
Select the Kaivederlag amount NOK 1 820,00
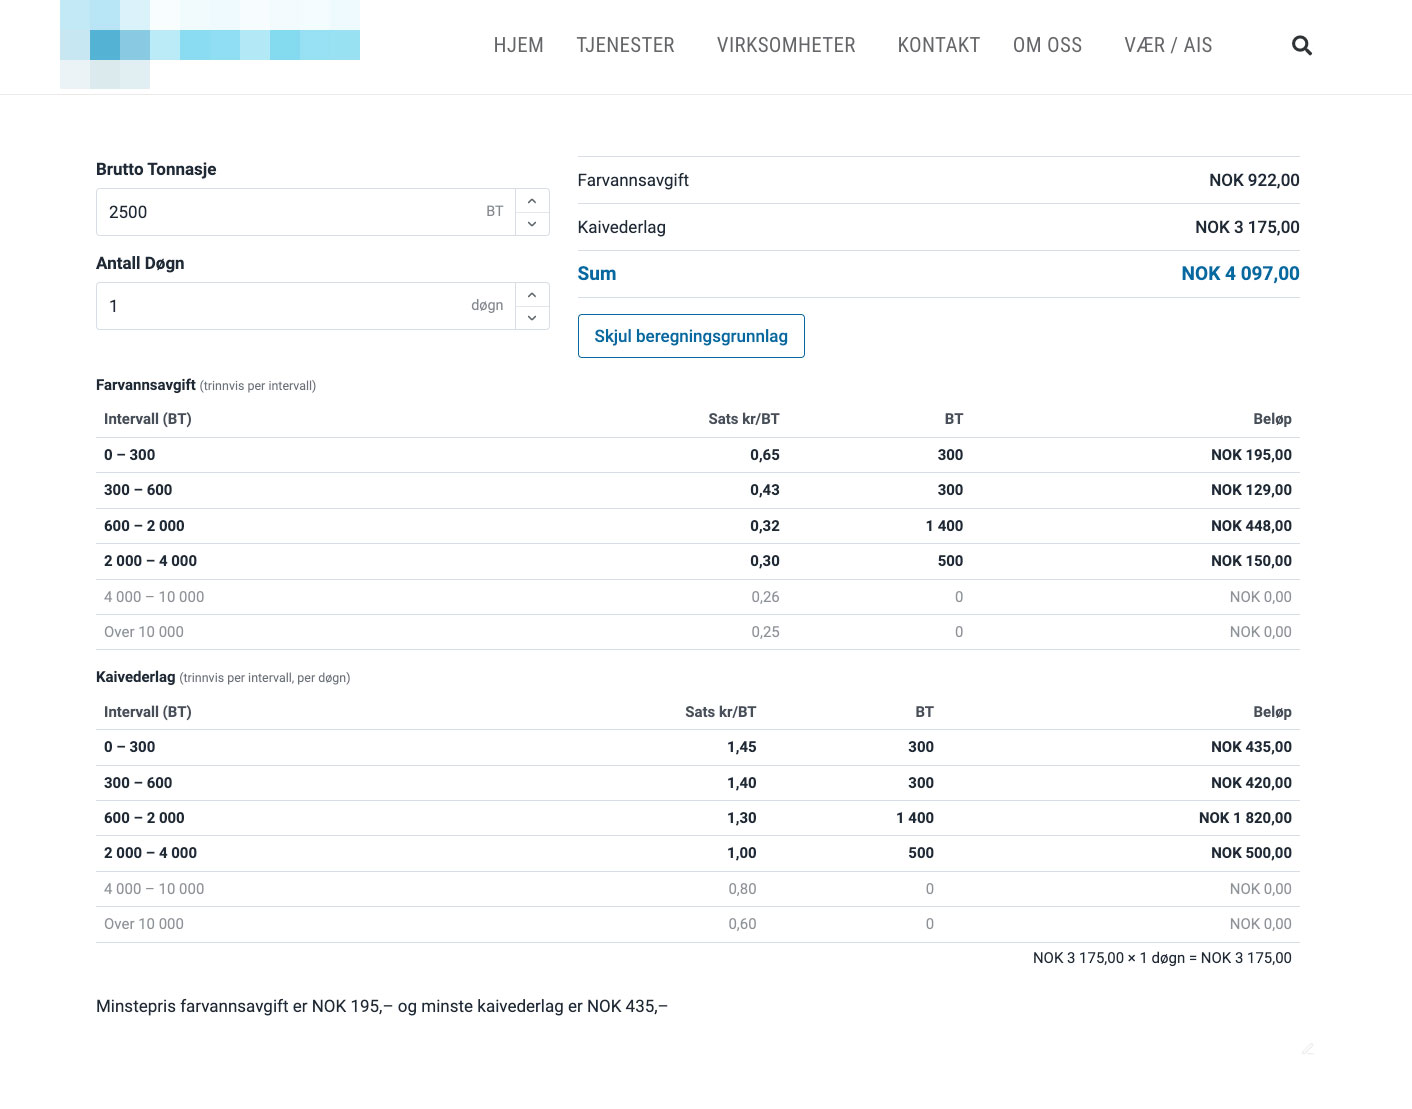pyautogui.click(x=1245, y=818)
